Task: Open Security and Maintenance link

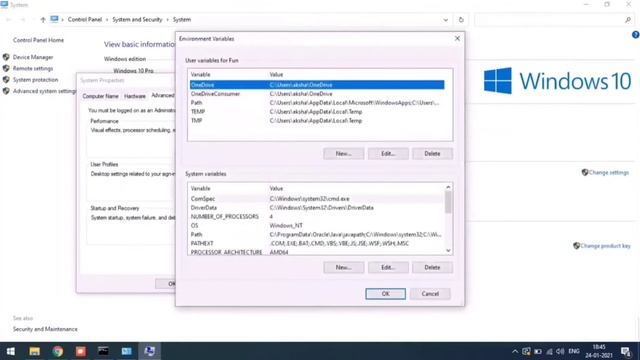Action: 45,329
